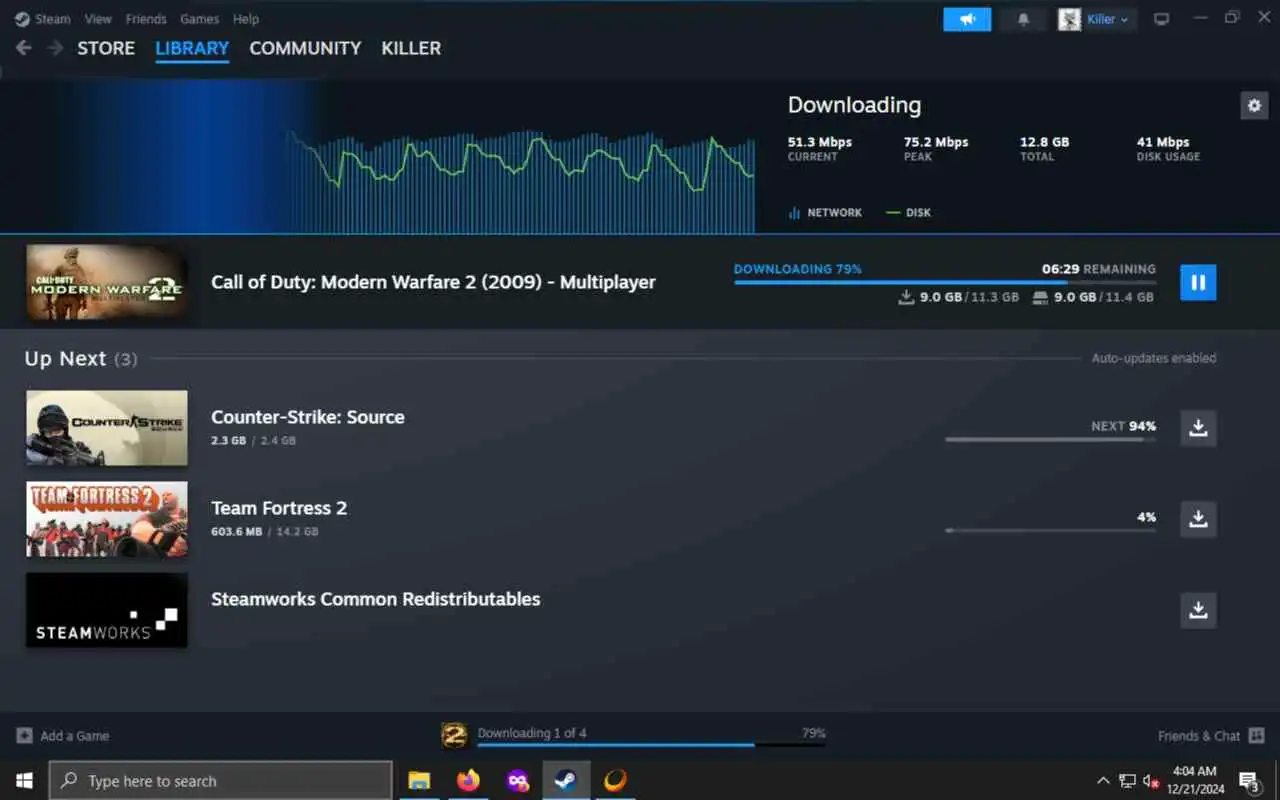Viewport: 1280px width, 800px height.
Task: Switch to the COMMUNITY tab
Action: click(305, 48)
